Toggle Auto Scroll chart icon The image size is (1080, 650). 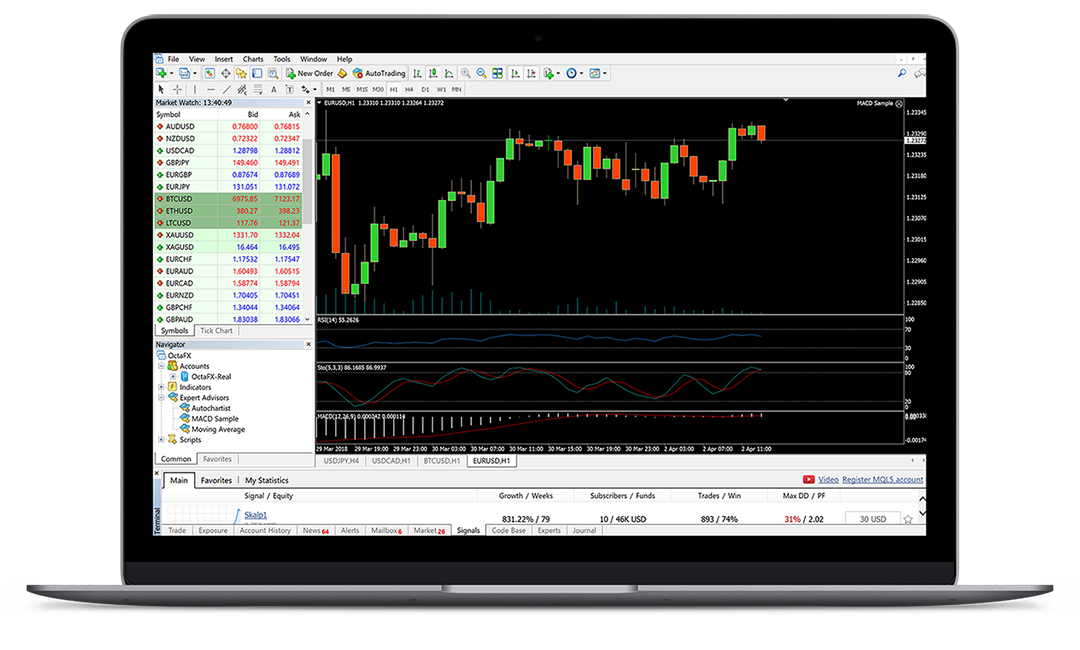point(515,73)
